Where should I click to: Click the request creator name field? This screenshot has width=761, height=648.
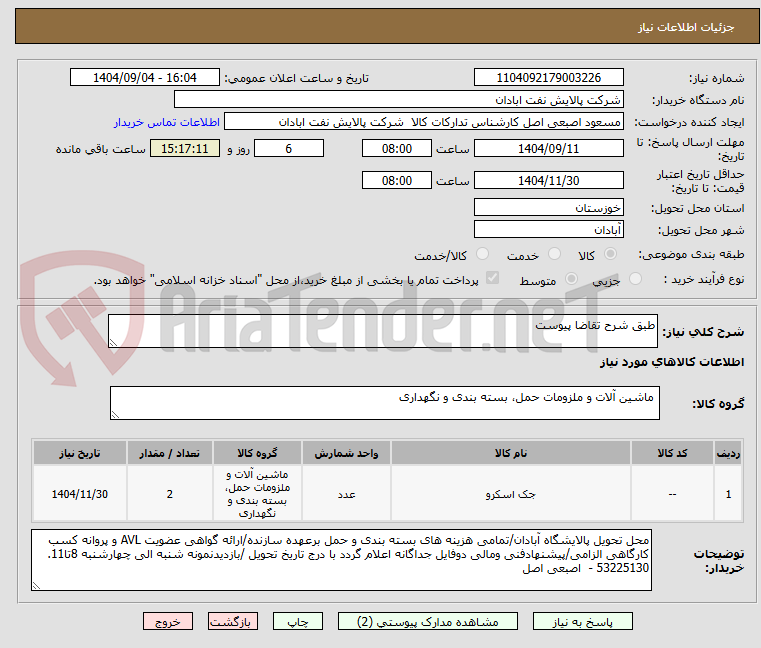click(424, 122)
